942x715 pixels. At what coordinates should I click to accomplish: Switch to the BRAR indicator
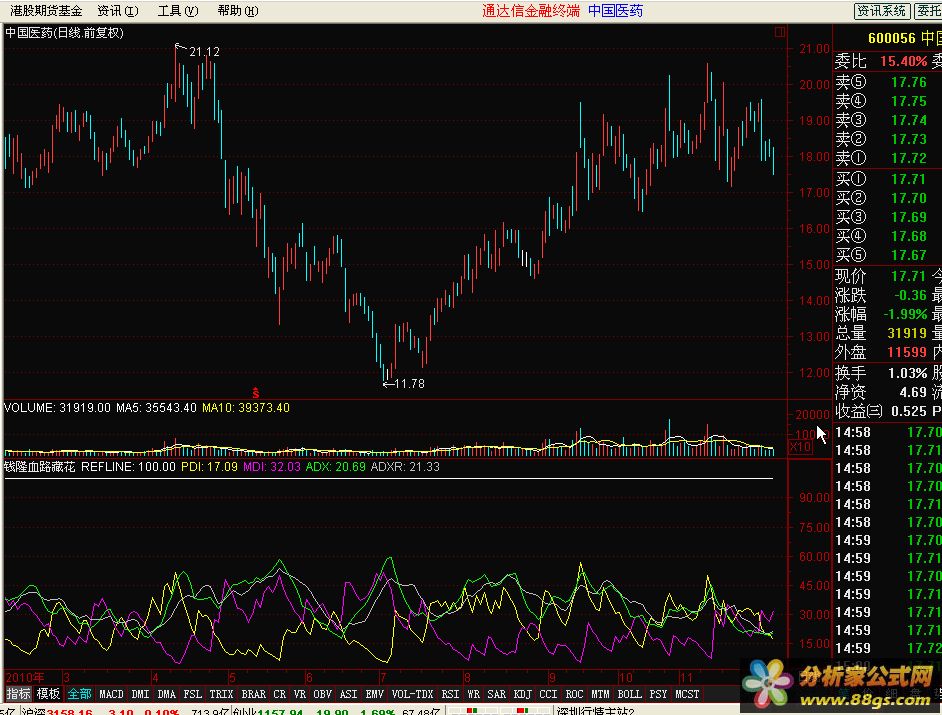coord(254,694)
